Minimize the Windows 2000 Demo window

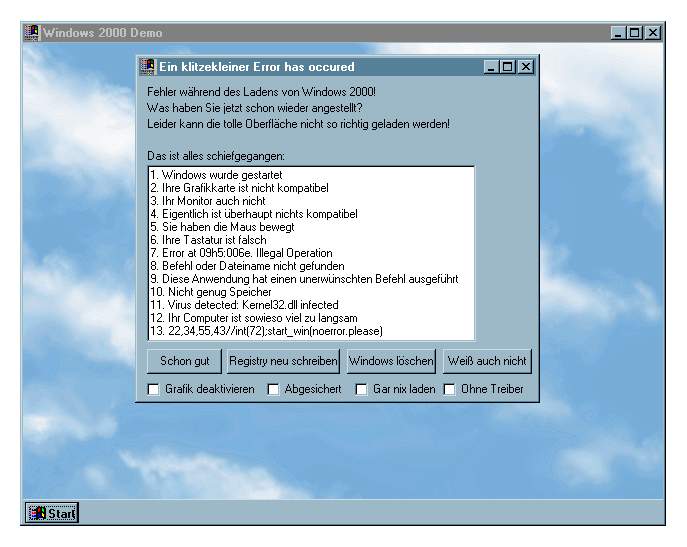click(x=618, y=33)
